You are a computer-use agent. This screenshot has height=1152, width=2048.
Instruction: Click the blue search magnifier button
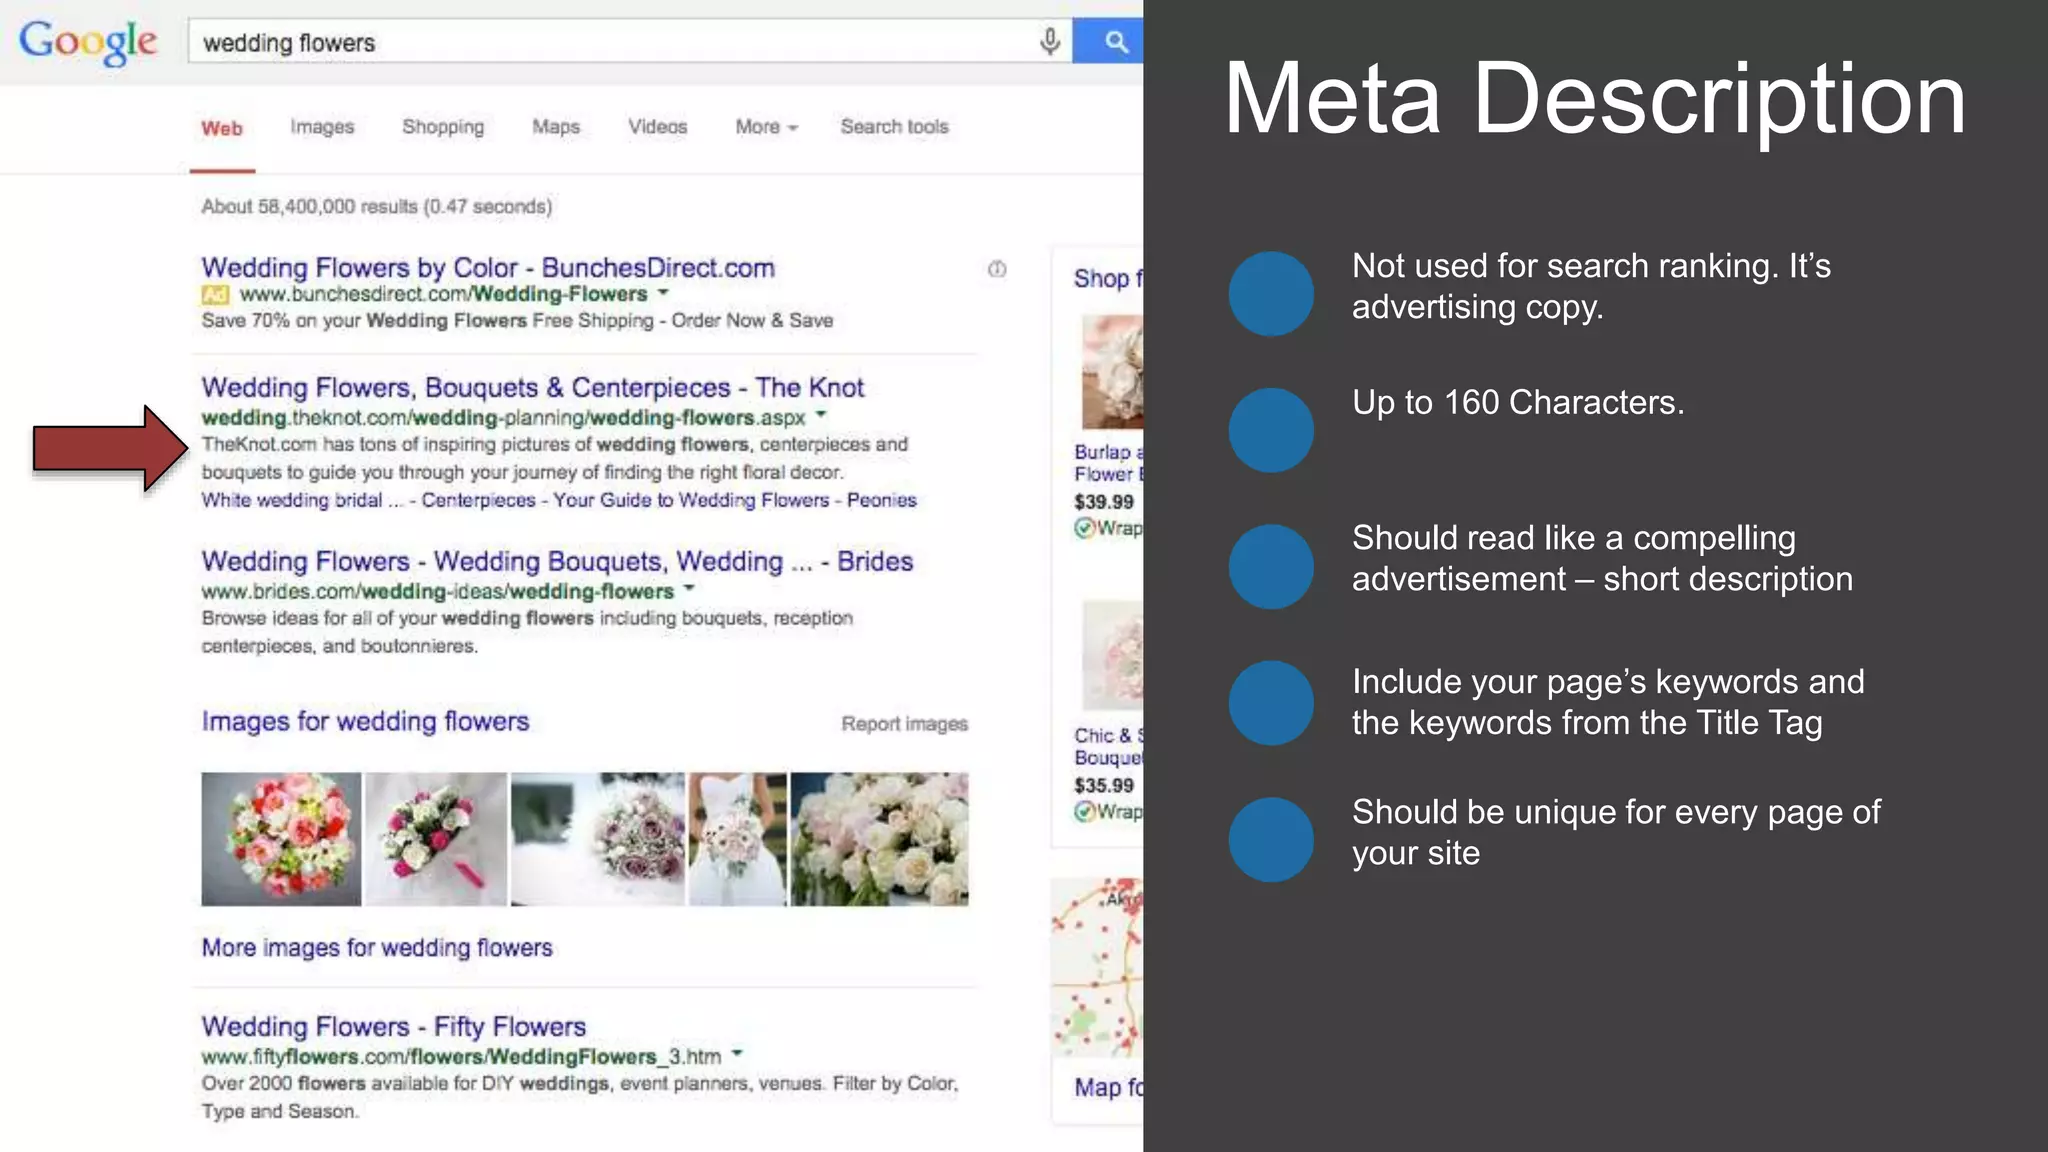[1108, 41]
